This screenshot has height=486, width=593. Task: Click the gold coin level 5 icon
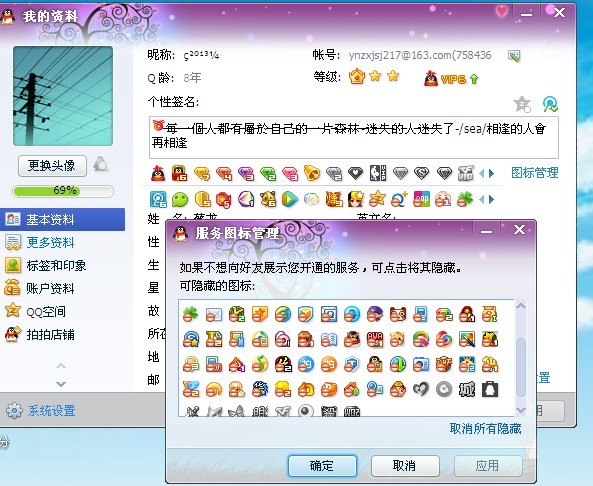[202, 199]
